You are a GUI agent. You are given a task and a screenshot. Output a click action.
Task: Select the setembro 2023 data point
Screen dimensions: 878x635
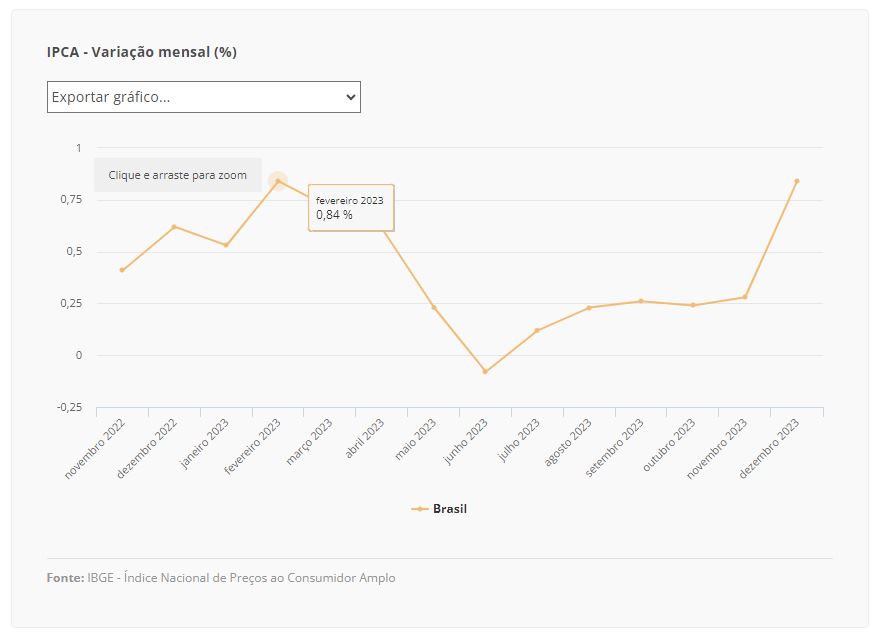click(641, 301)
